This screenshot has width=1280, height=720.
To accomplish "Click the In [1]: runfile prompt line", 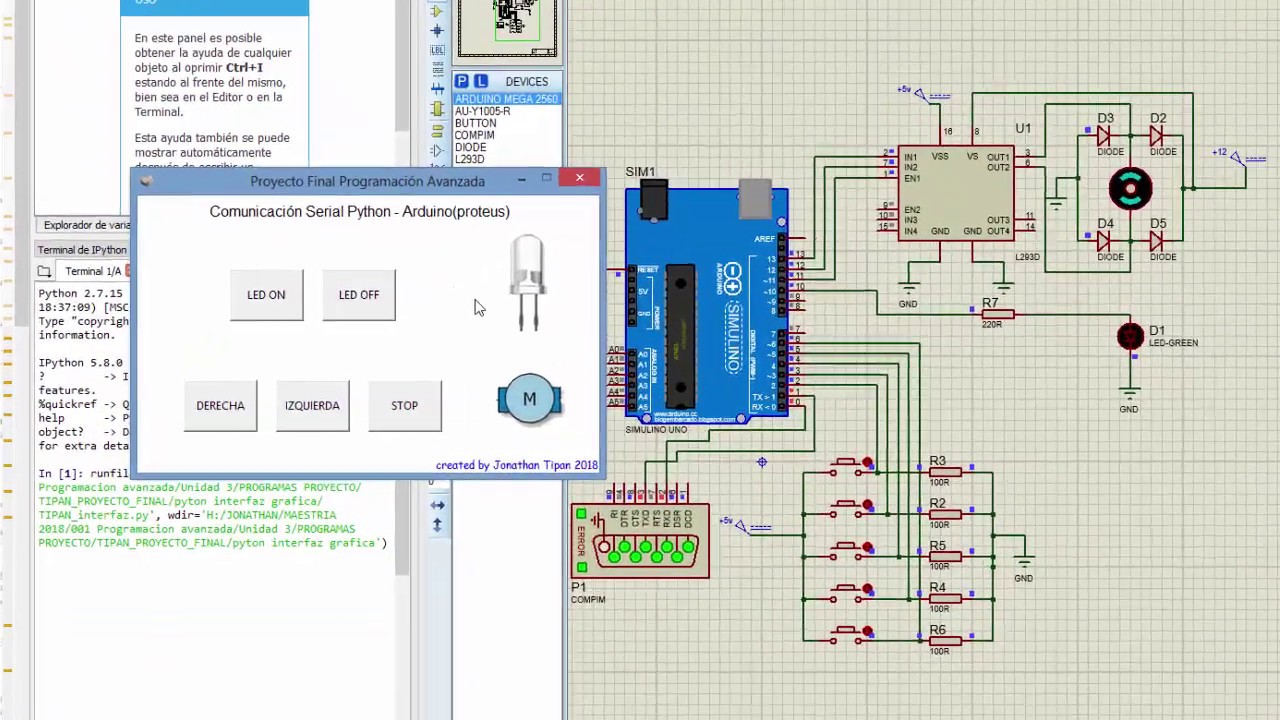I will [x=84, y=473].
